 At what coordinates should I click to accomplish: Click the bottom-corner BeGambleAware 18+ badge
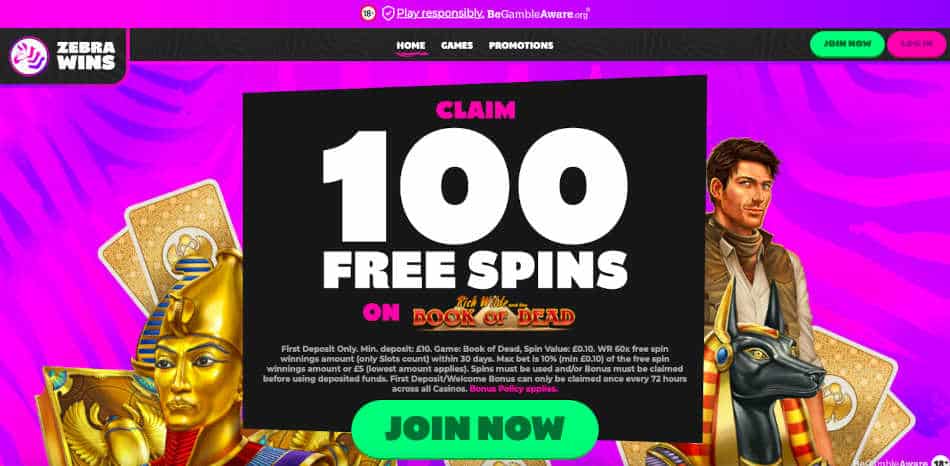tap(900, 462)
